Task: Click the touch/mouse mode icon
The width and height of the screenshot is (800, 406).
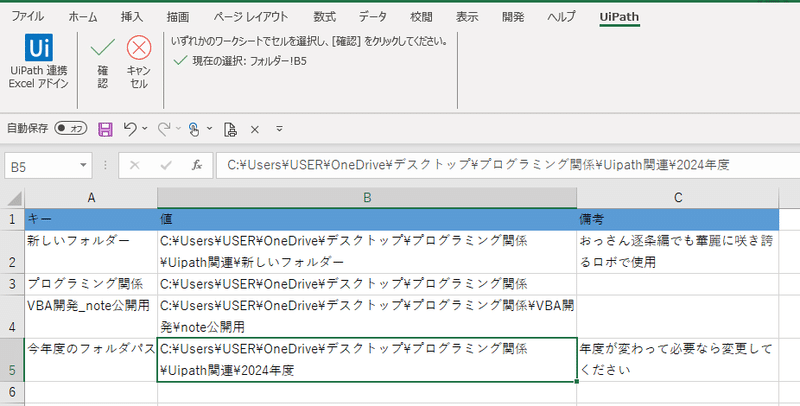Action: (x=194, y=130)
